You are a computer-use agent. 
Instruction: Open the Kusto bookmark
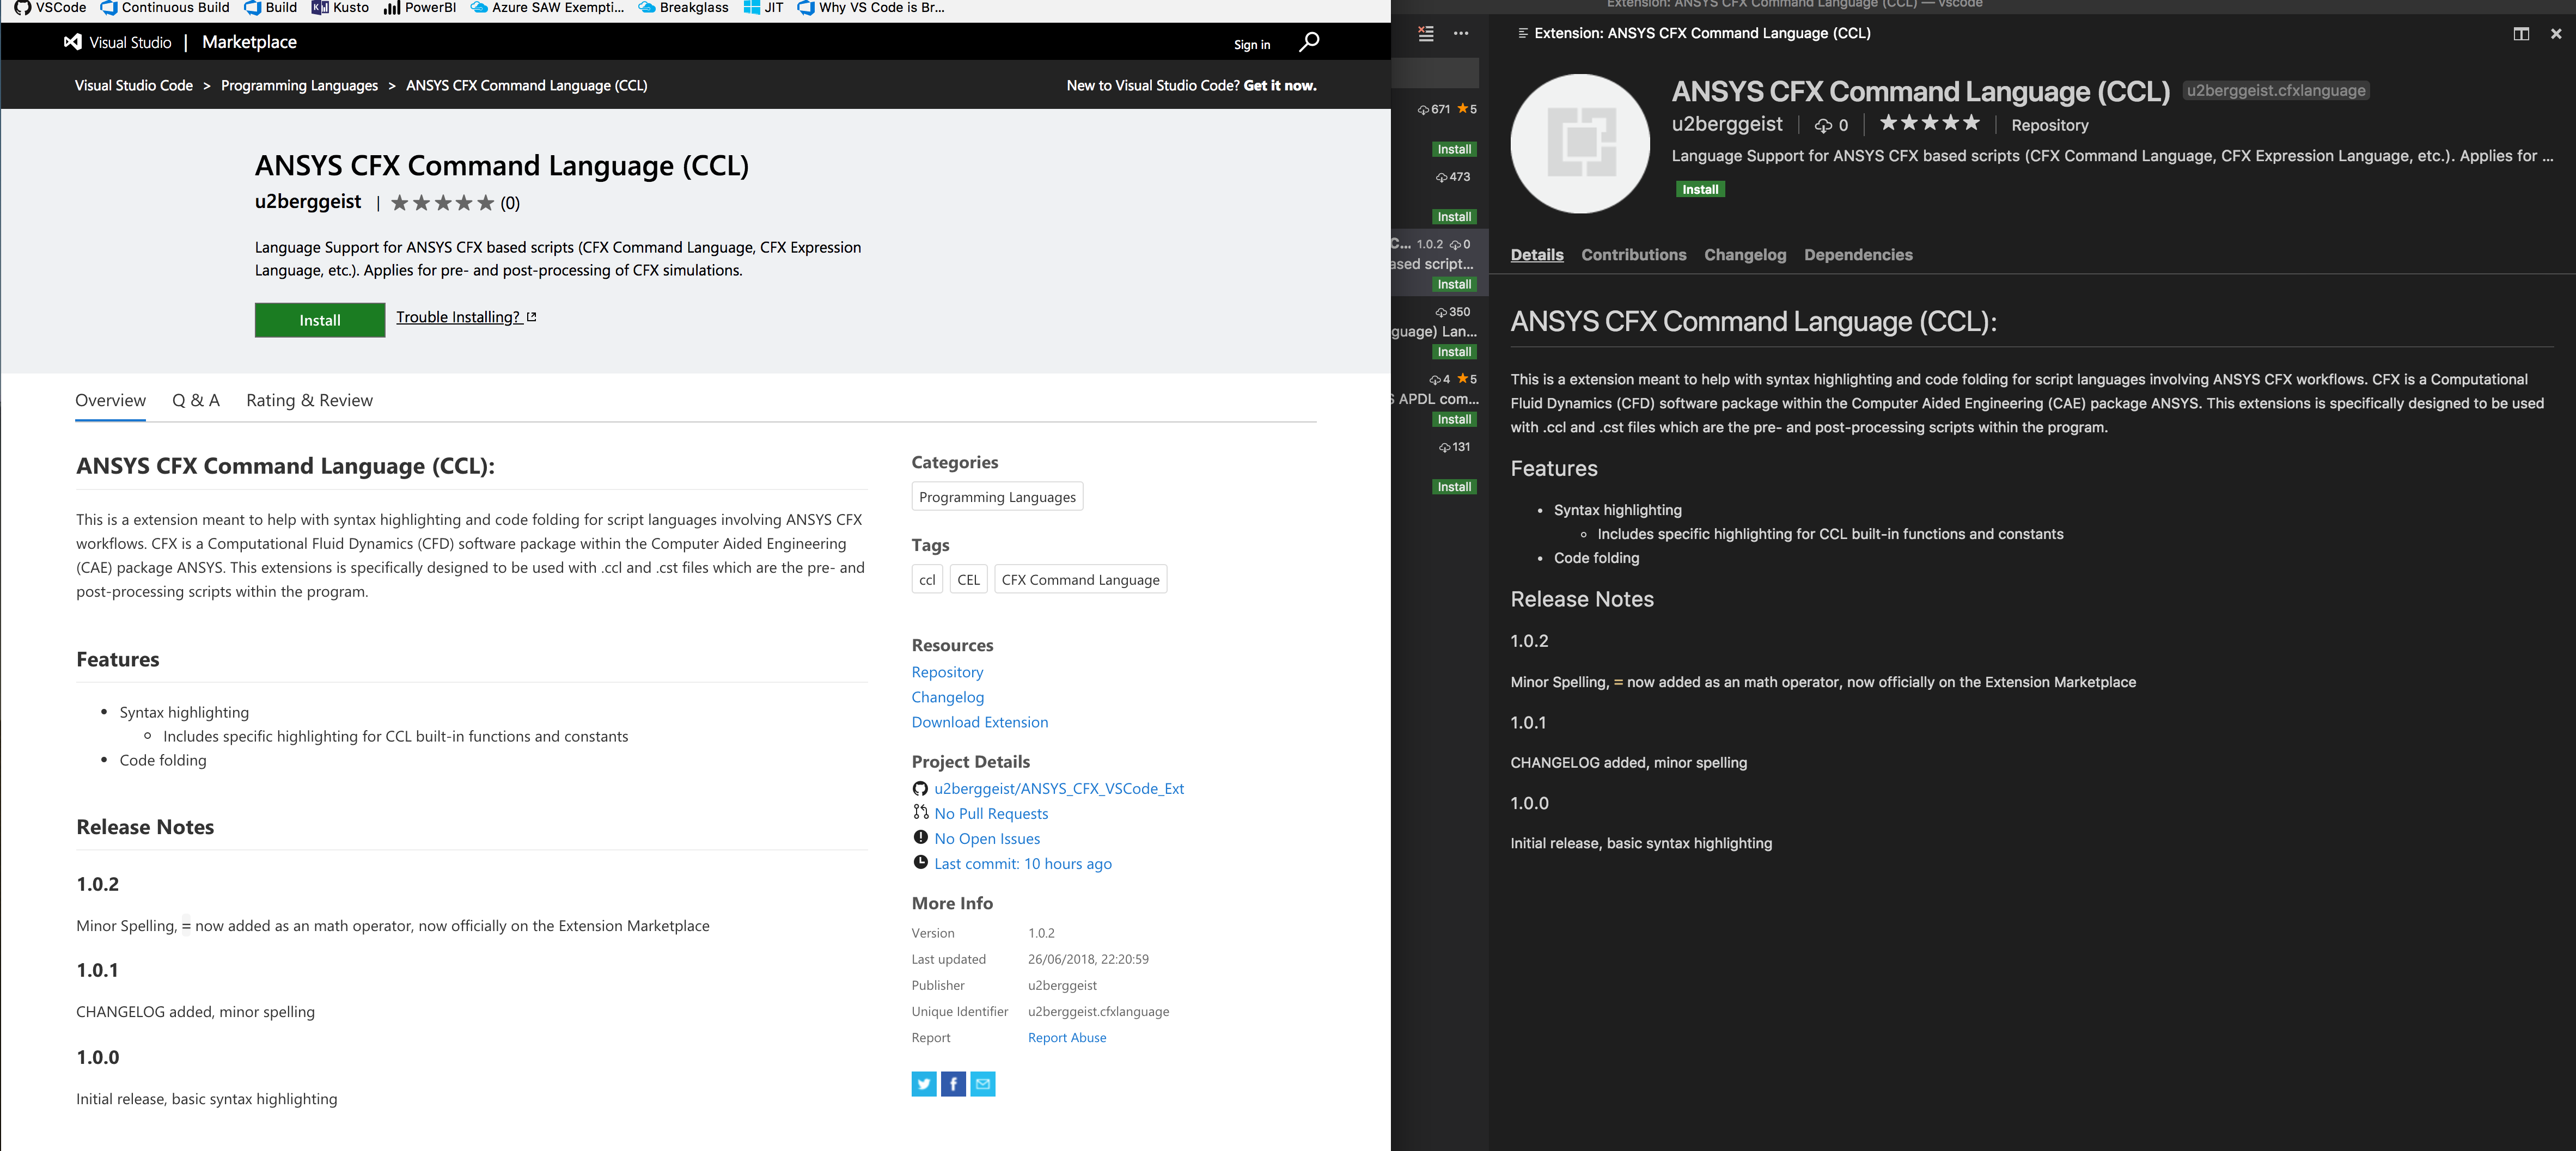pyautogui.click(x=340, y=8)
